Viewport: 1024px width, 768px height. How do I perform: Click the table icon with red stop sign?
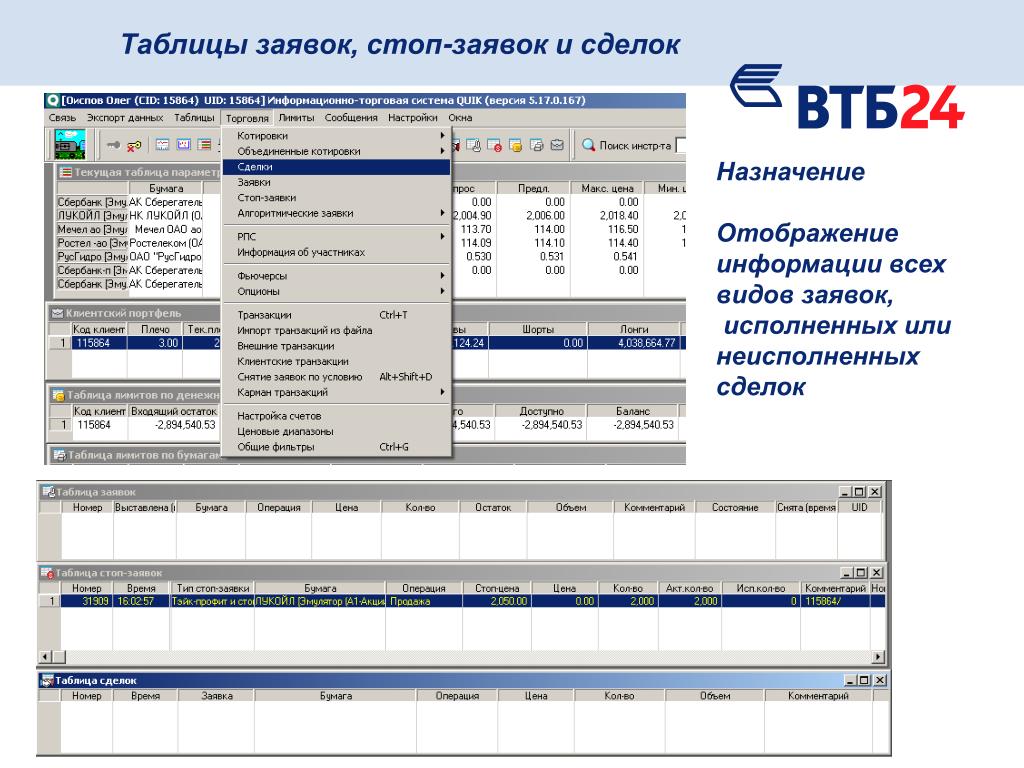494,145
